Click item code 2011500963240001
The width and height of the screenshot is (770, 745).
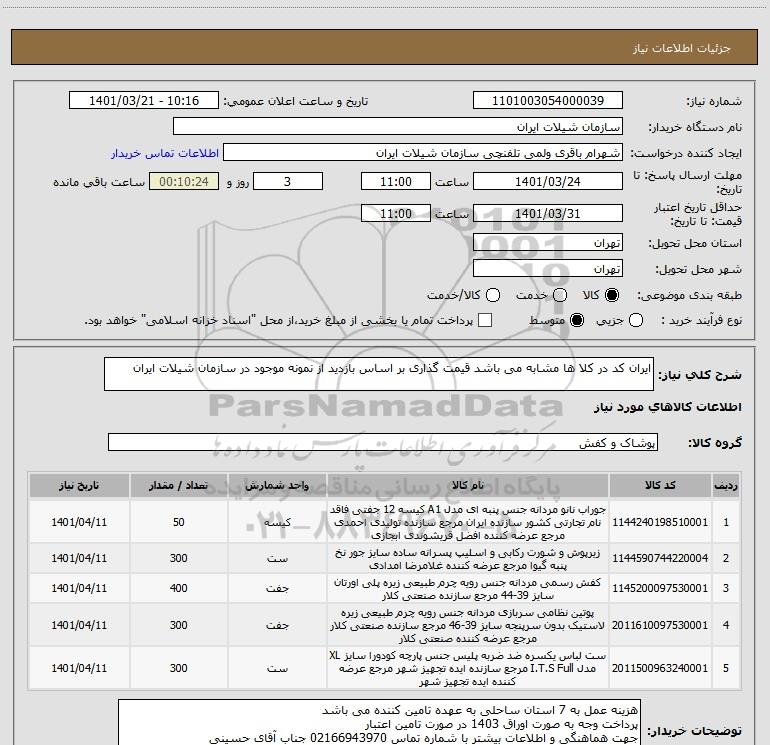(x=660, y=668)
